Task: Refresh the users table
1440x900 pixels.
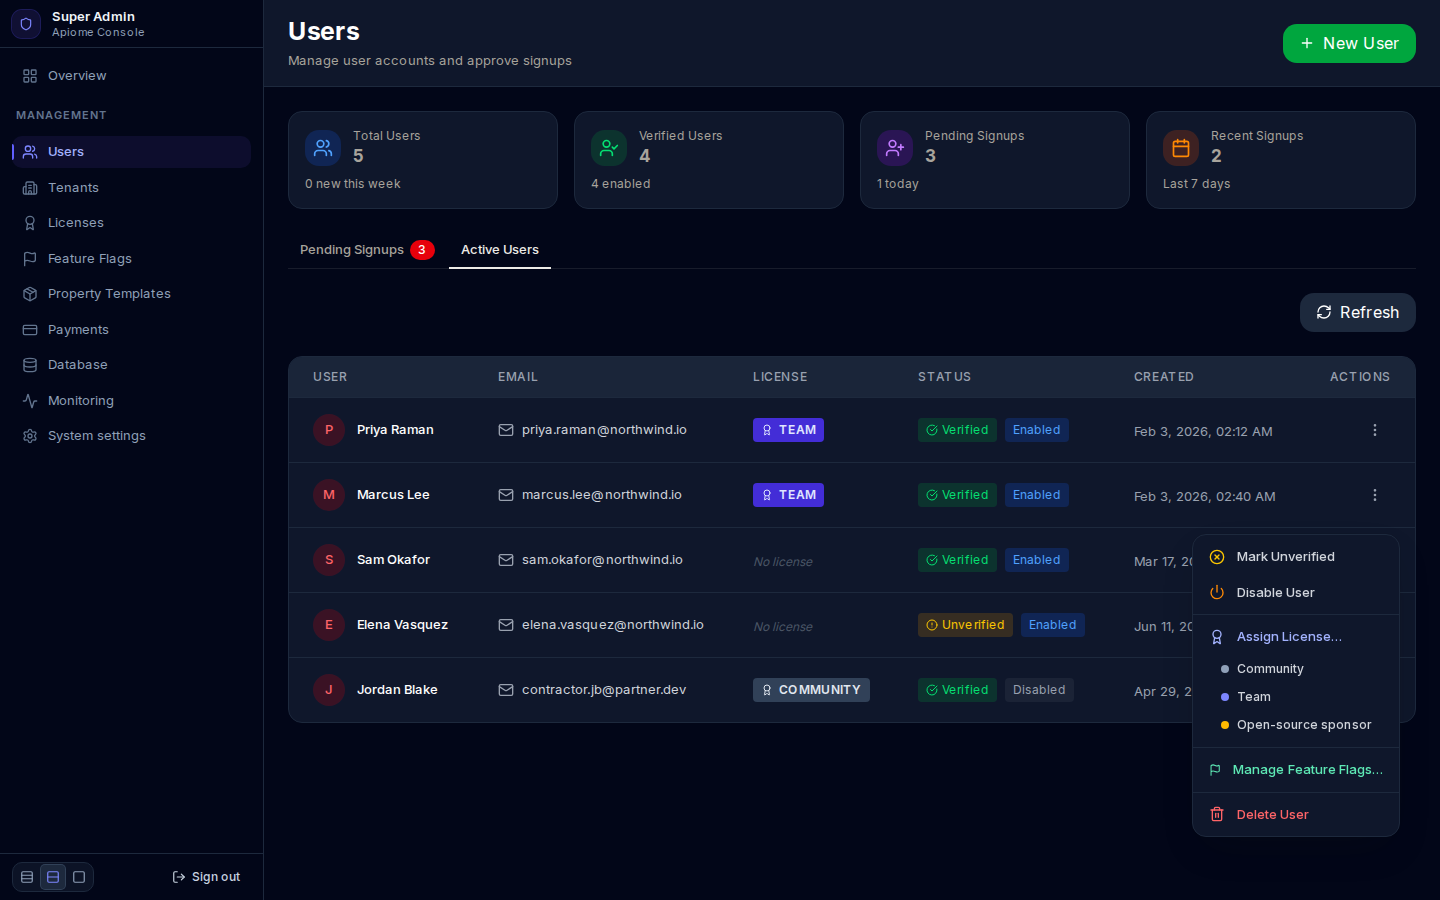Action: (x=1357, y=312)
